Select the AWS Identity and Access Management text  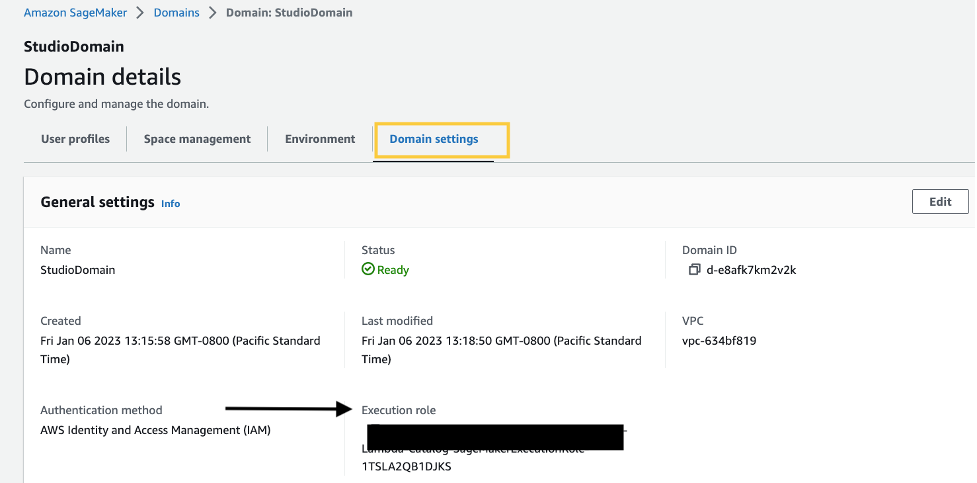pyautogui.click(x=156, y=430)
